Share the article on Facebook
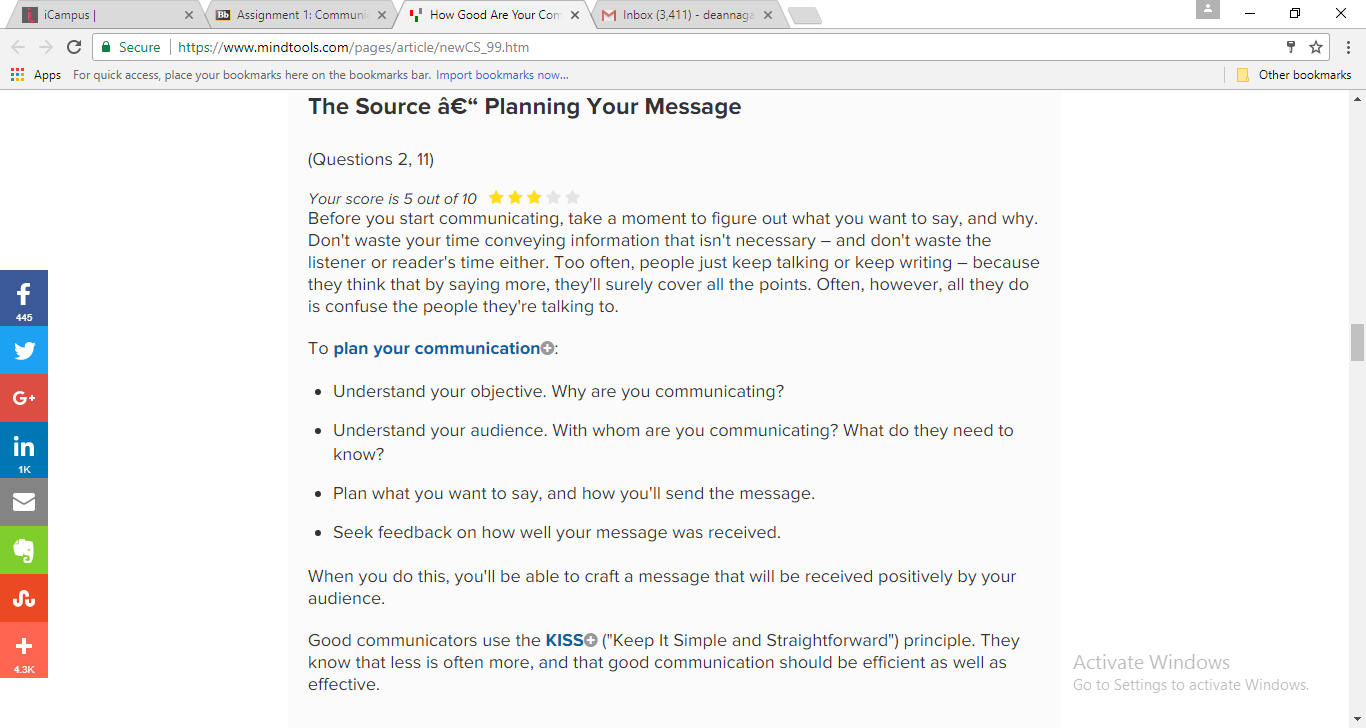The height and width of the screenshot is (728, 1366). [24, 298]
